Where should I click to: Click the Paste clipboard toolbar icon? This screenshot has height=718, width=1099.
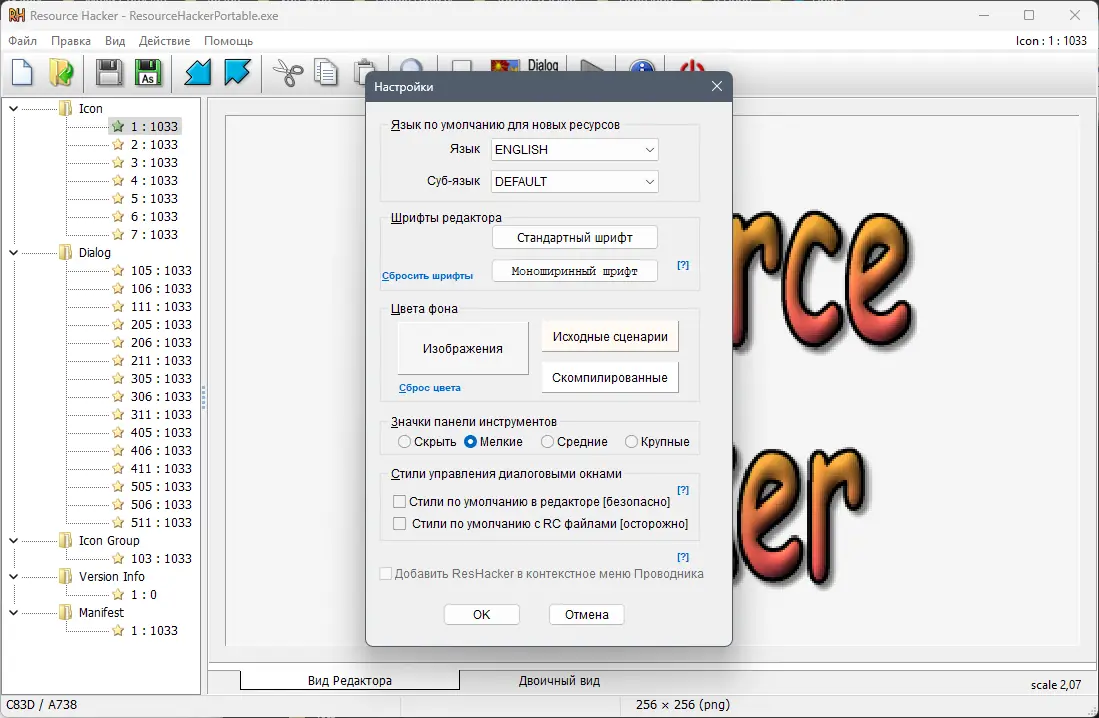[363, 72]
